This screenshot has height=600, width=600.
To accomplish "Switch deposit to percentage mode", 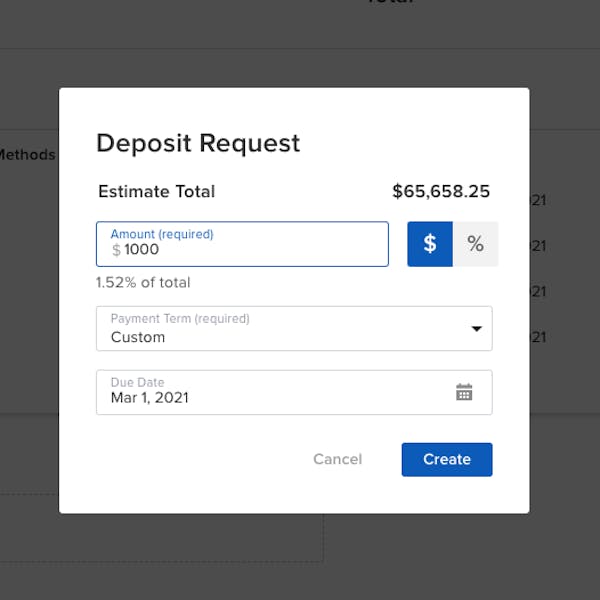I will (x=475, y=244).
